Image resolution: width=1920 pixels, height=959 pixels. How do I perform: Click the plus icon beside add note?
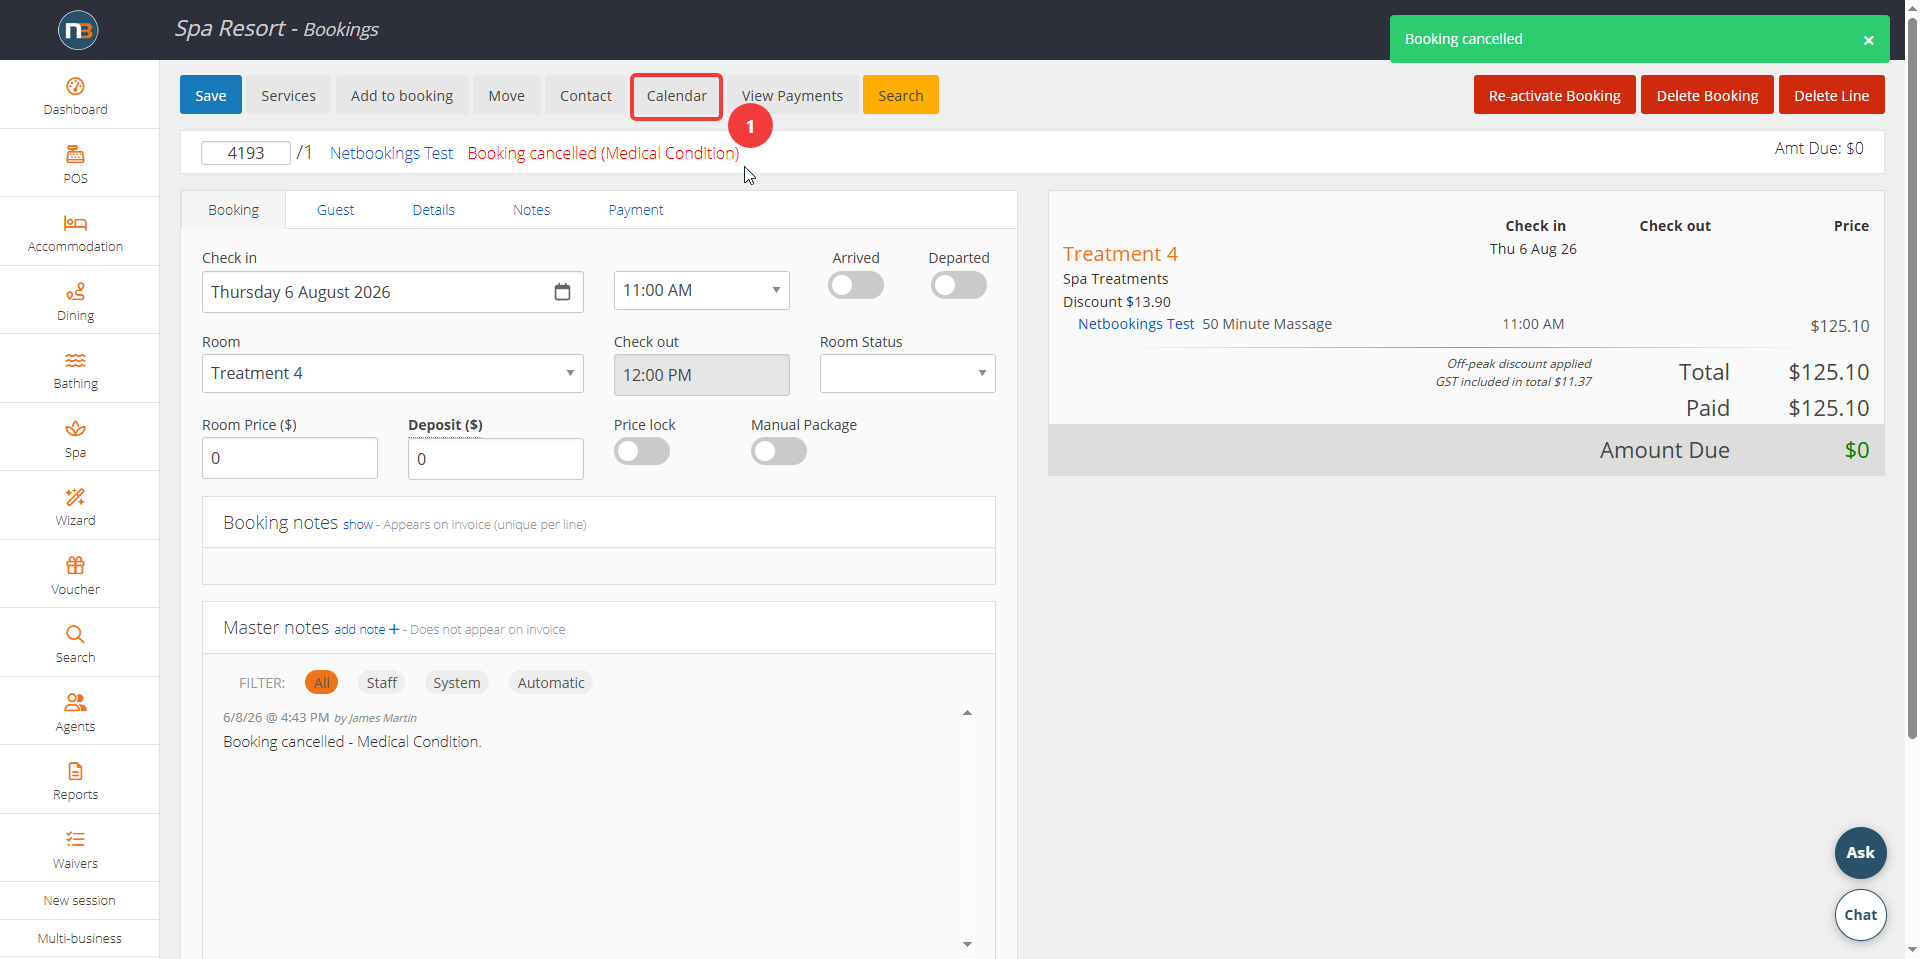(x=394, y=629)
